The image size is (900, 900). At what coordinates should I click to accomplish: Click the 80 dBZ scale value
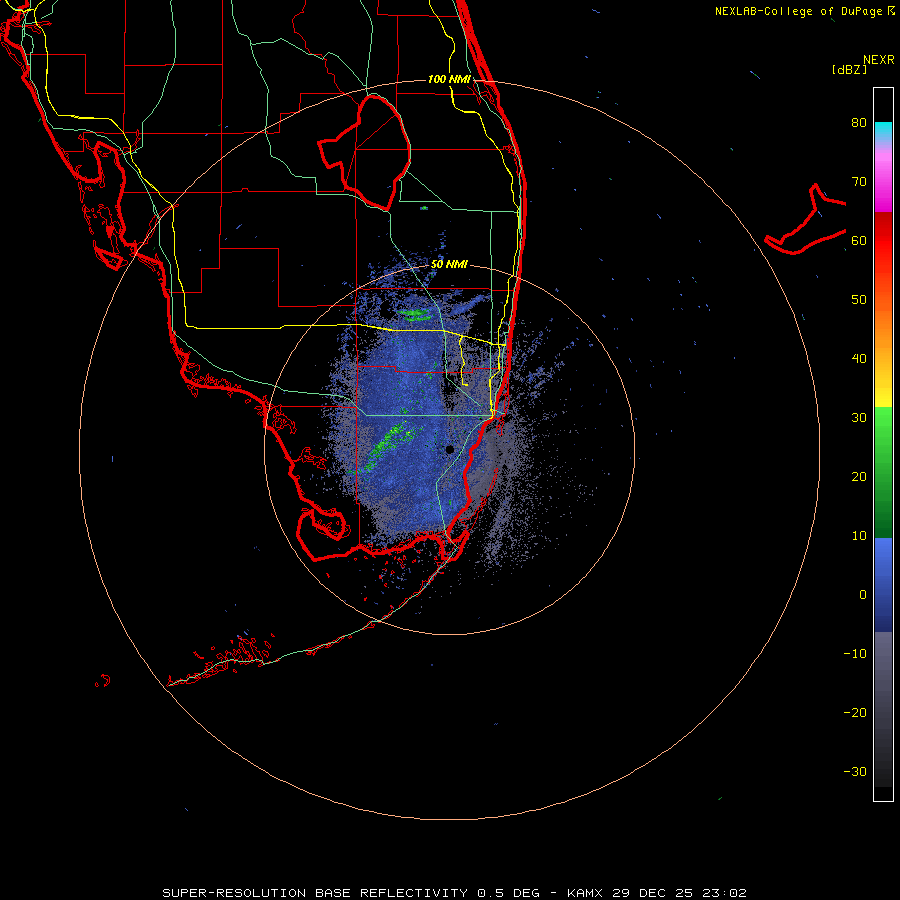pos(859,123)
